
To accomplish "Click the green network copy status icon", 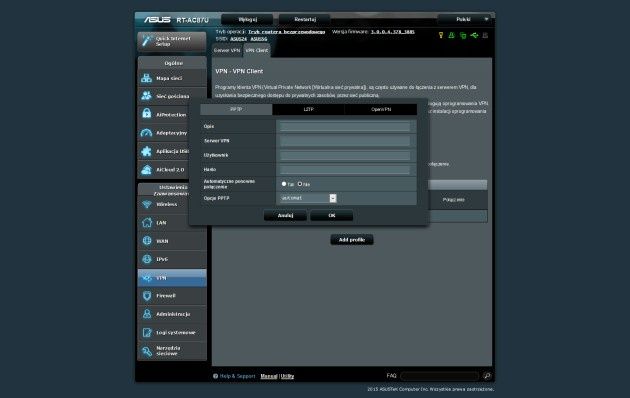I will click(463, 35).
